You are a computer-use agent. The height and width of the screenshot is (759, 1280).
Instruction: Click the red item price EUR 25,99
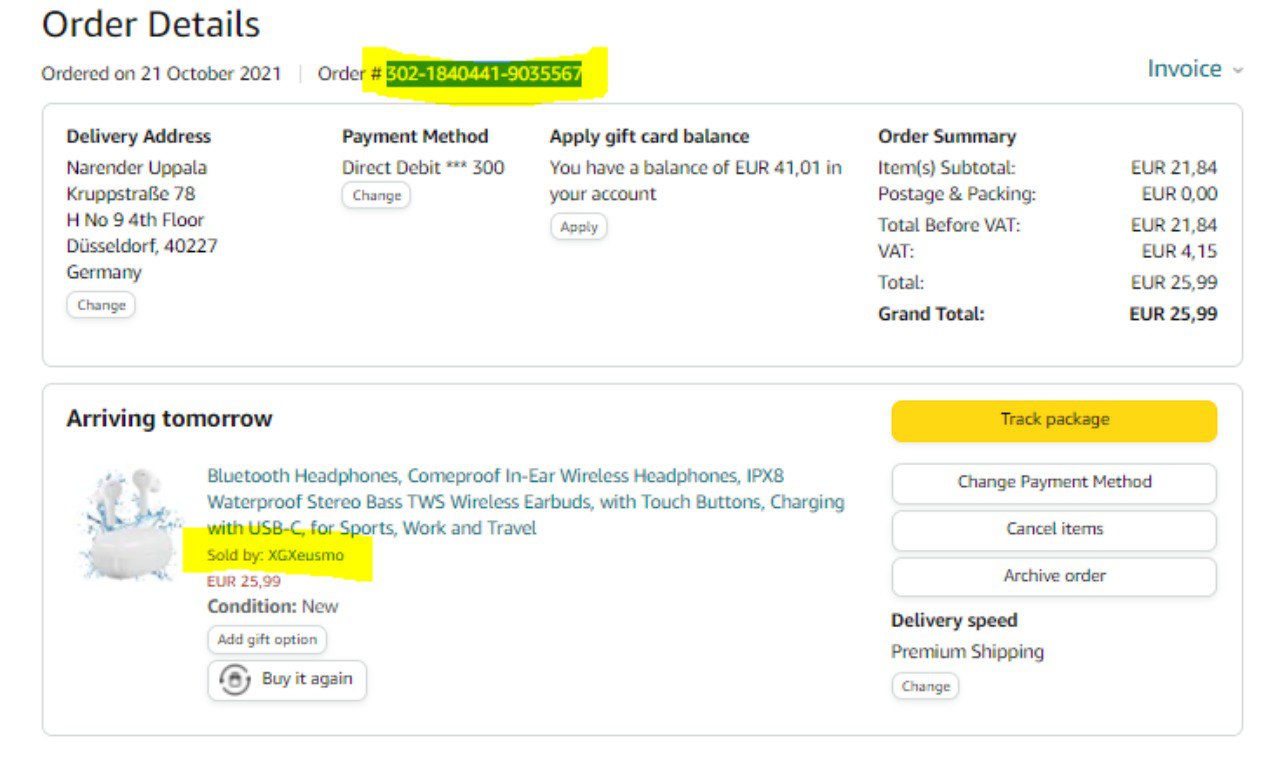[x=244, y=581]
